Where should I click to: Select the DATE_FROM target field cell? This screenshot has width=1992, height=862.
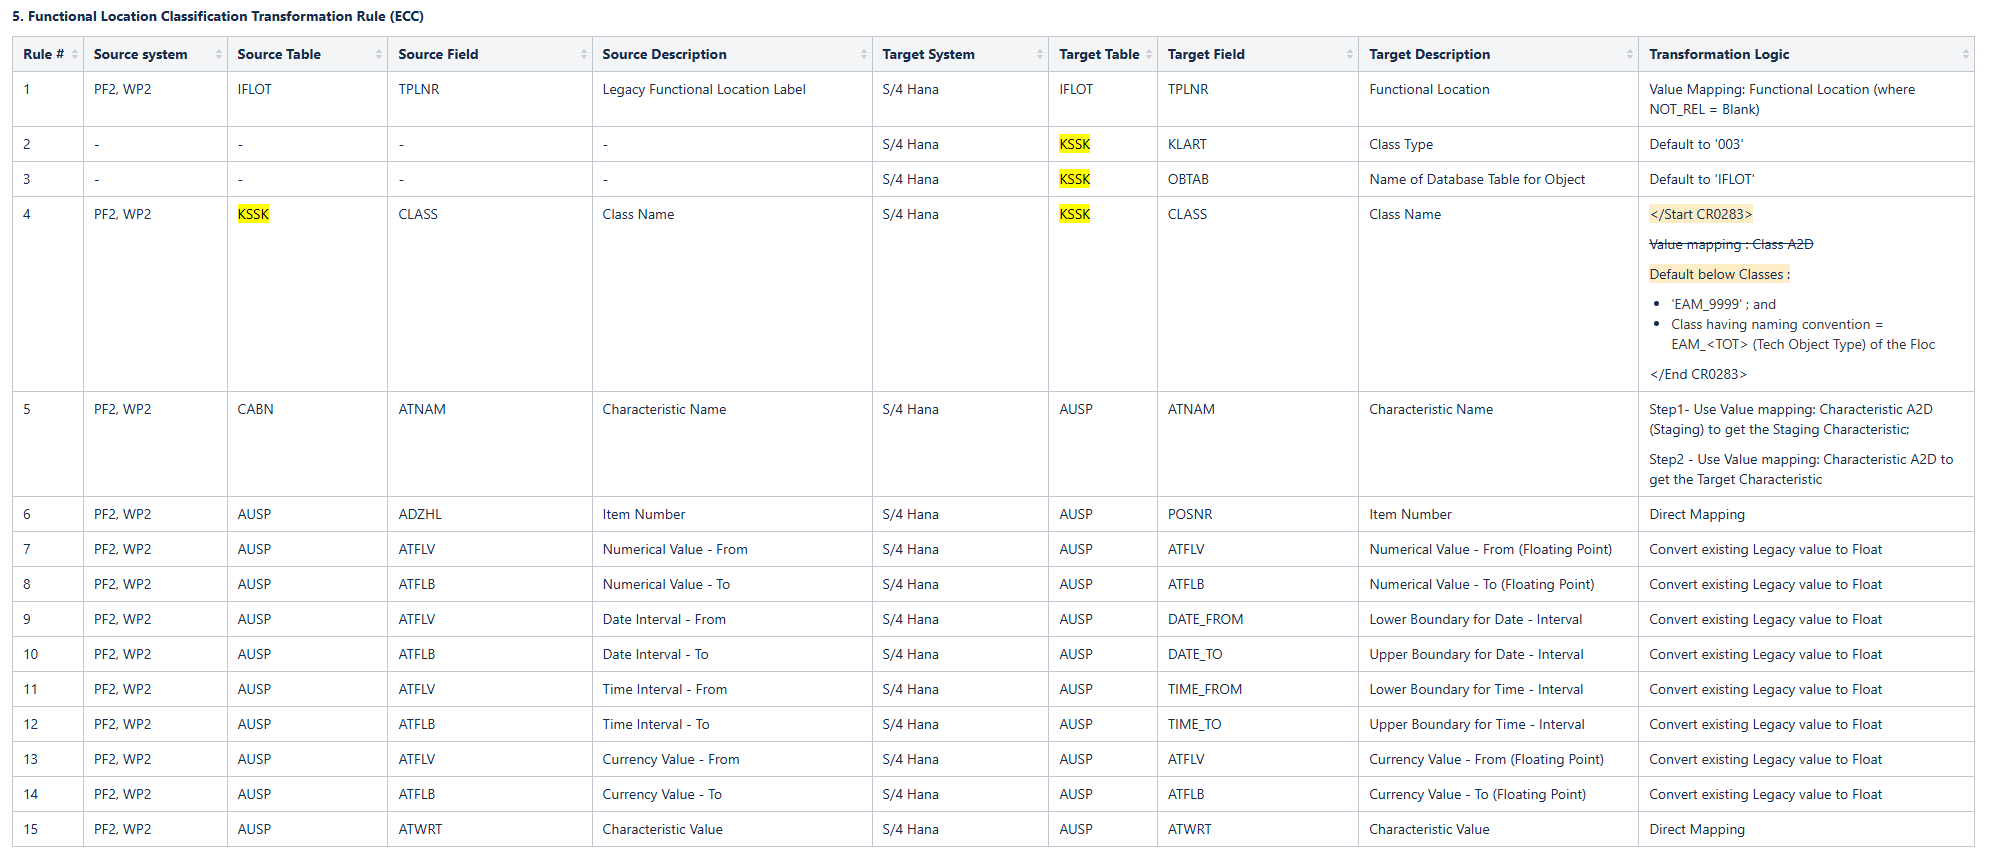[x=1205, y=619]
